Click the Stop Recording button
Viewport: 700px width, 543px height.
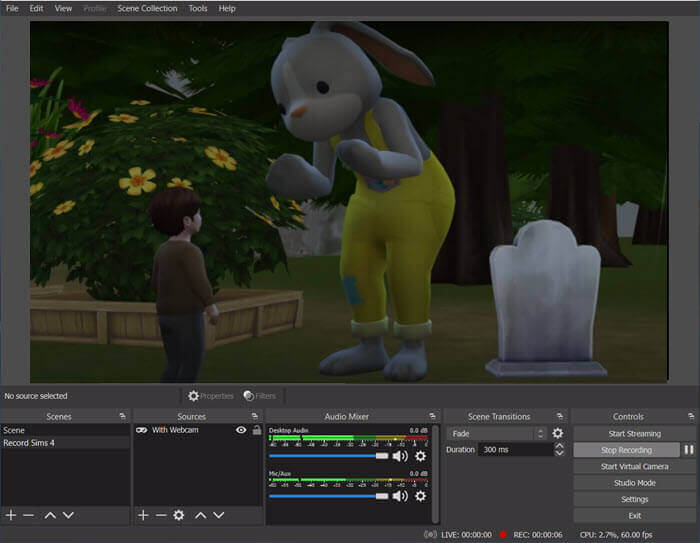coord(626,450)
